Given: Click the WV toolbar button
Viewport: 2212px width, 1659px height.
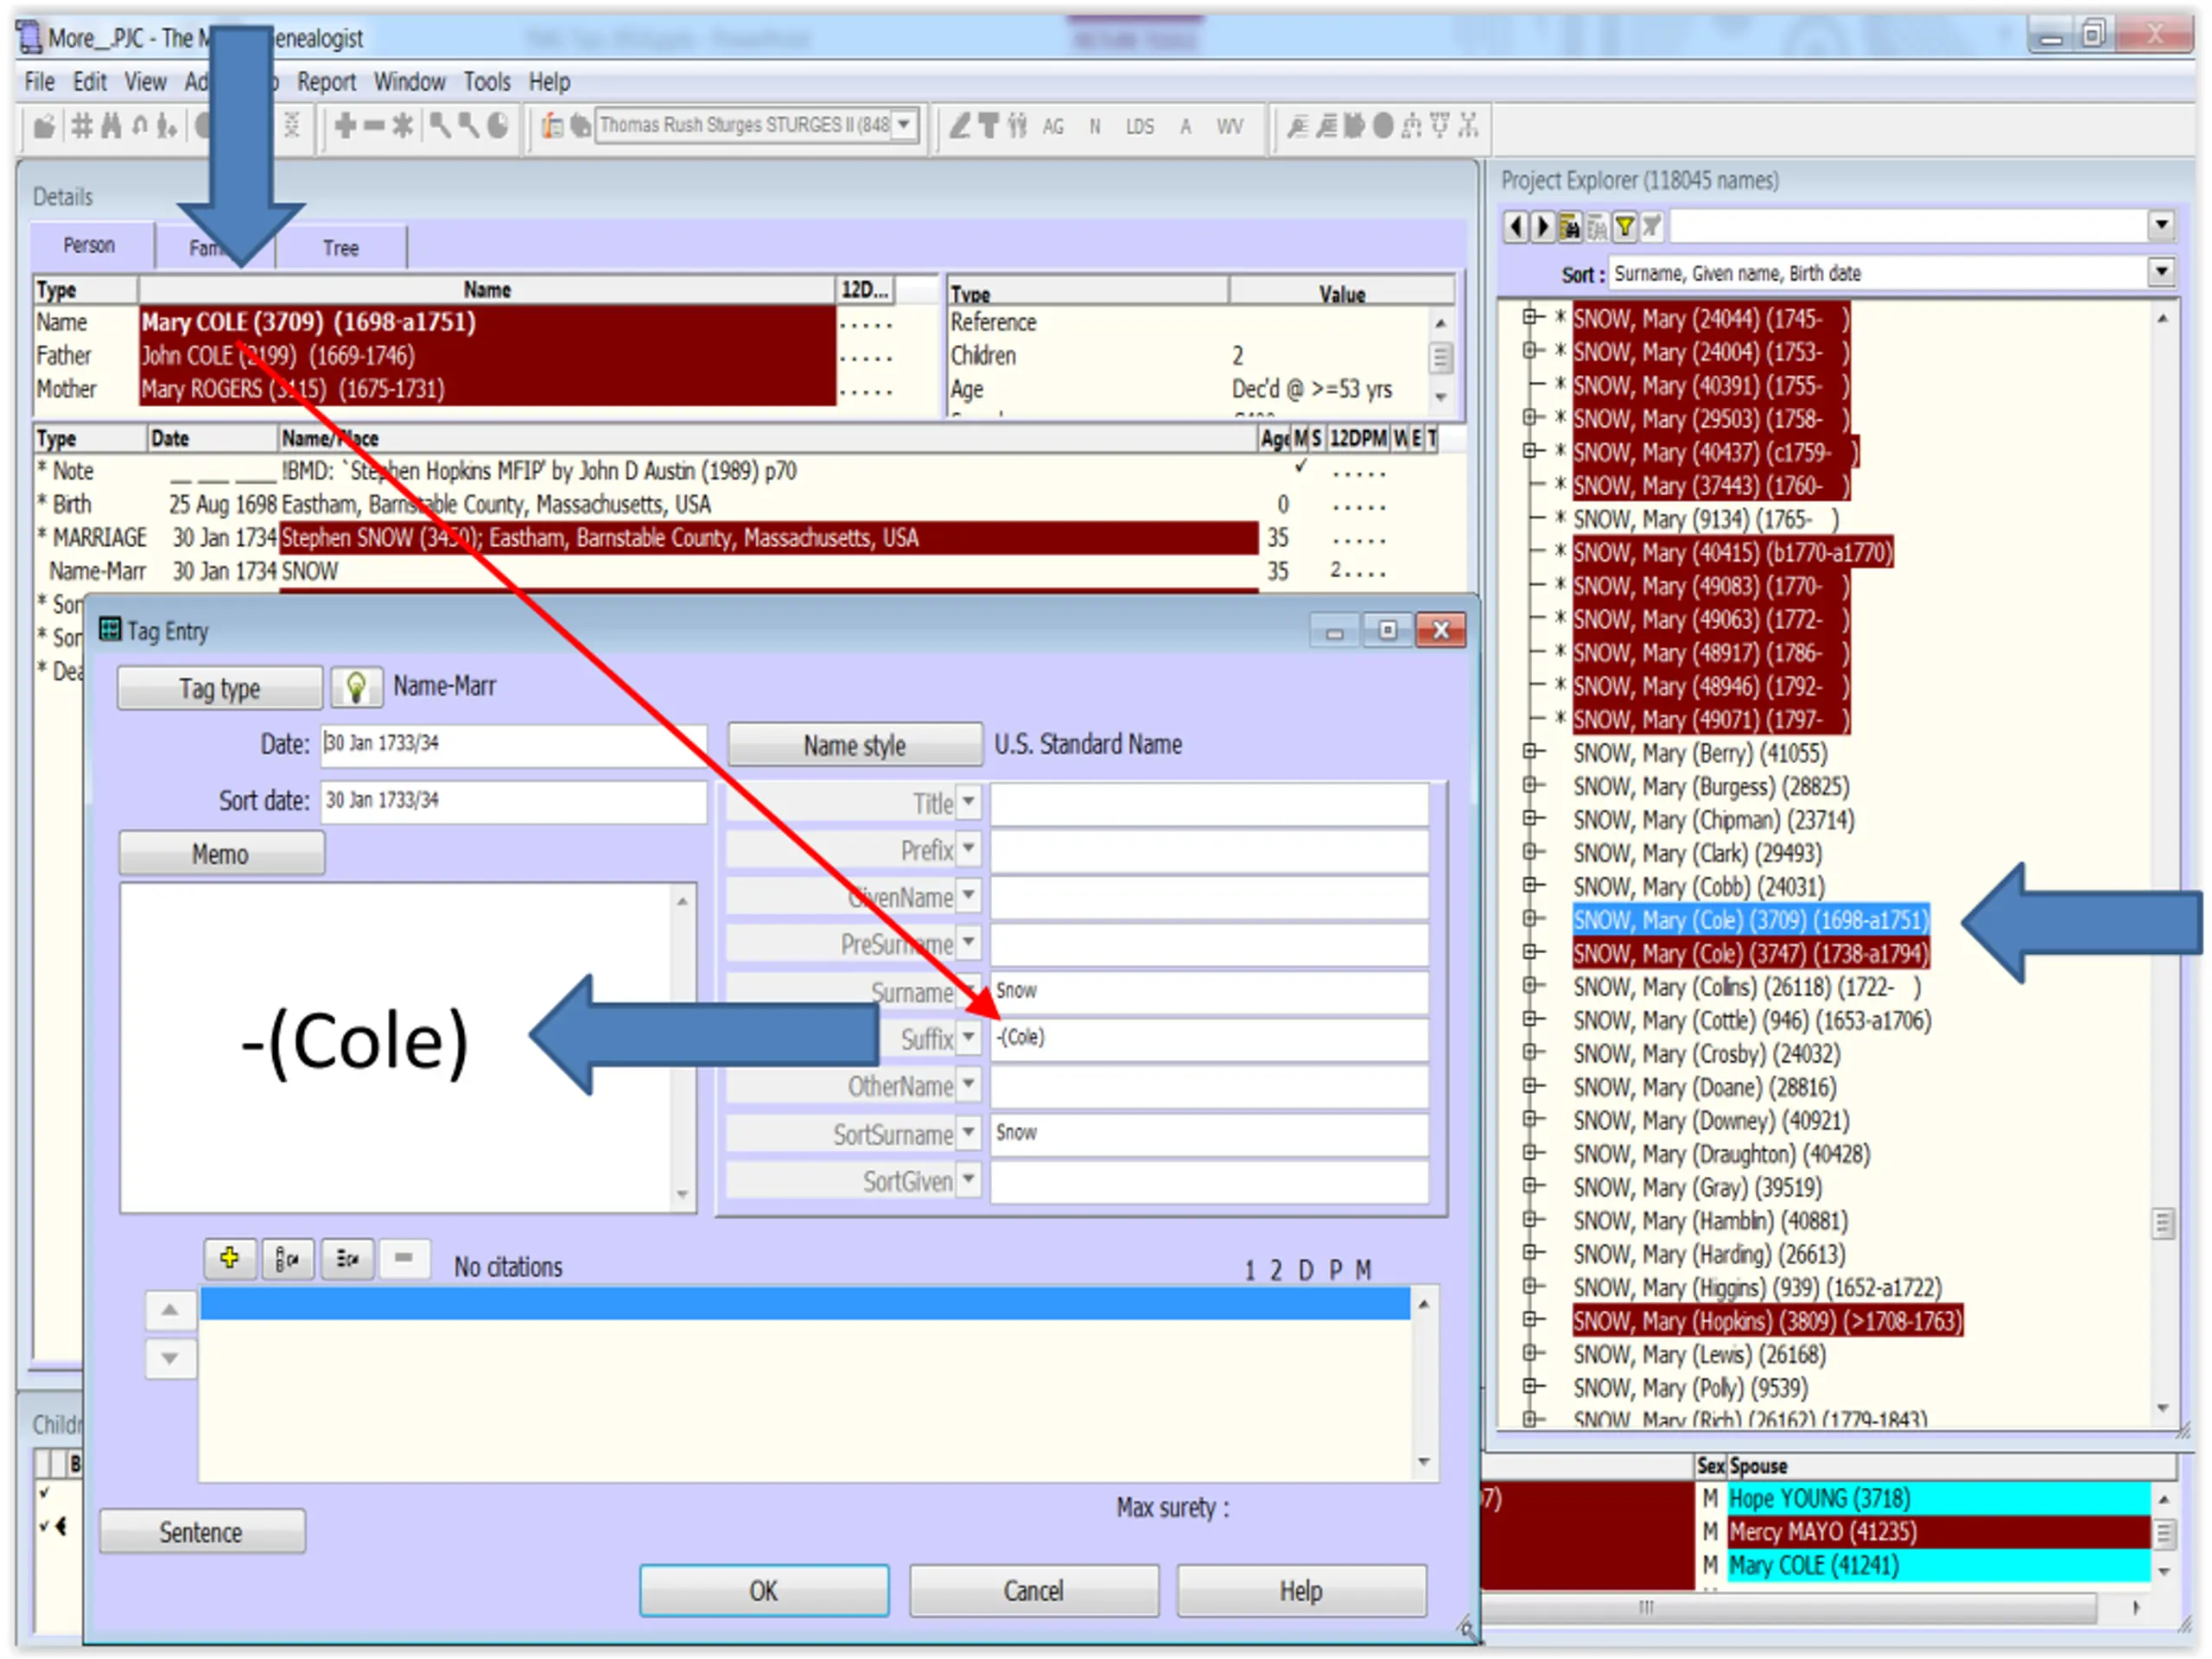Looking at the screenshot, I should (1230, 127).
